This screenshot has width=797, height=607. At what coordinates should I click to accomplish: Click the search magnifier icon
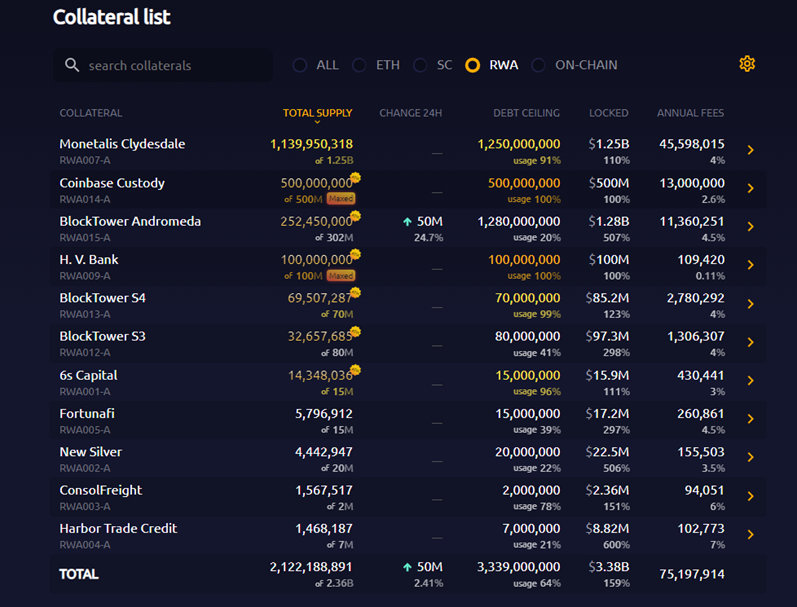coord(72,65)
